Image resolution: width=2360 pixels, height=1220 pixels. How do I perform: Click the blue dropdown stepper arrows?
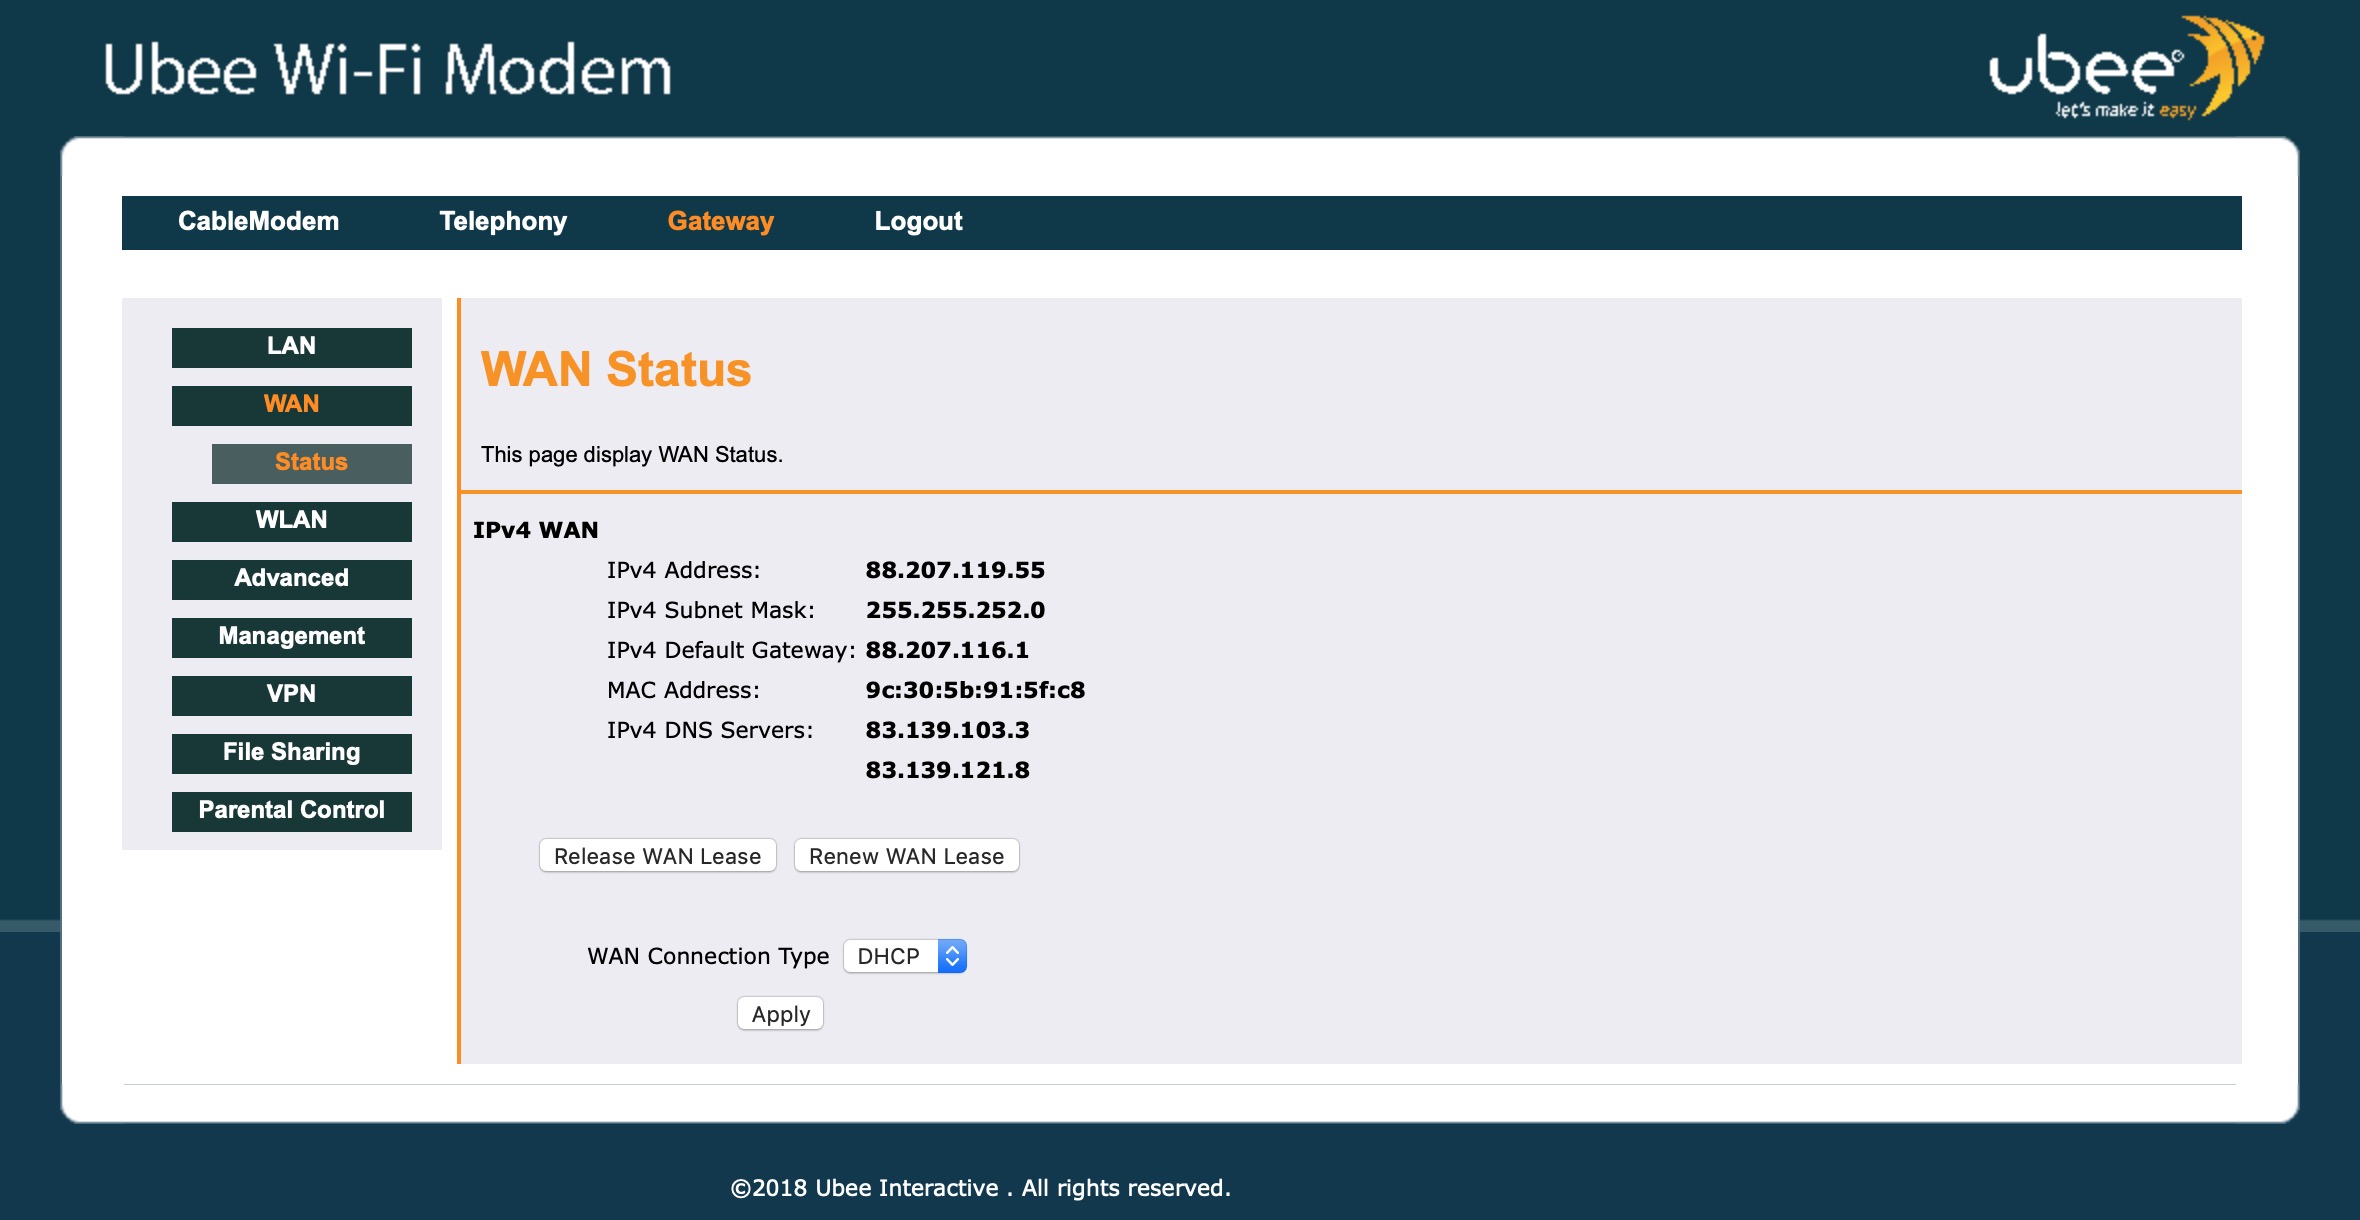coord(952,956)
